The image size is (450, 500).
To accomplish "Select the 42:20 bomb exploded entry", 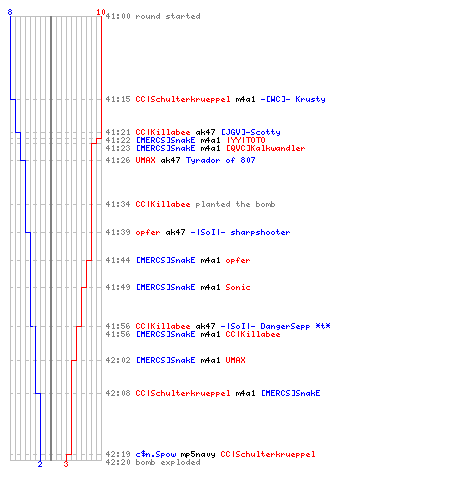I will click(153, 462).
